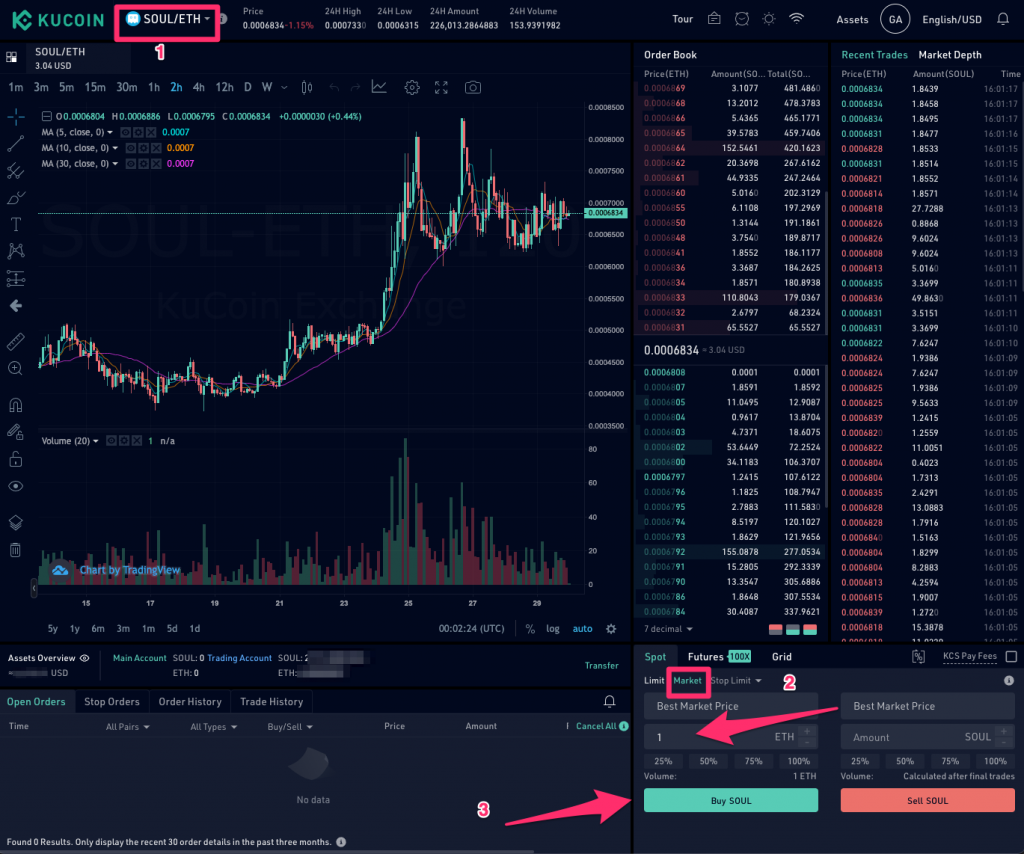The image size is (1024, 854).
Task: Toggle hide all drawings eye icon
Action: point(16,486)
